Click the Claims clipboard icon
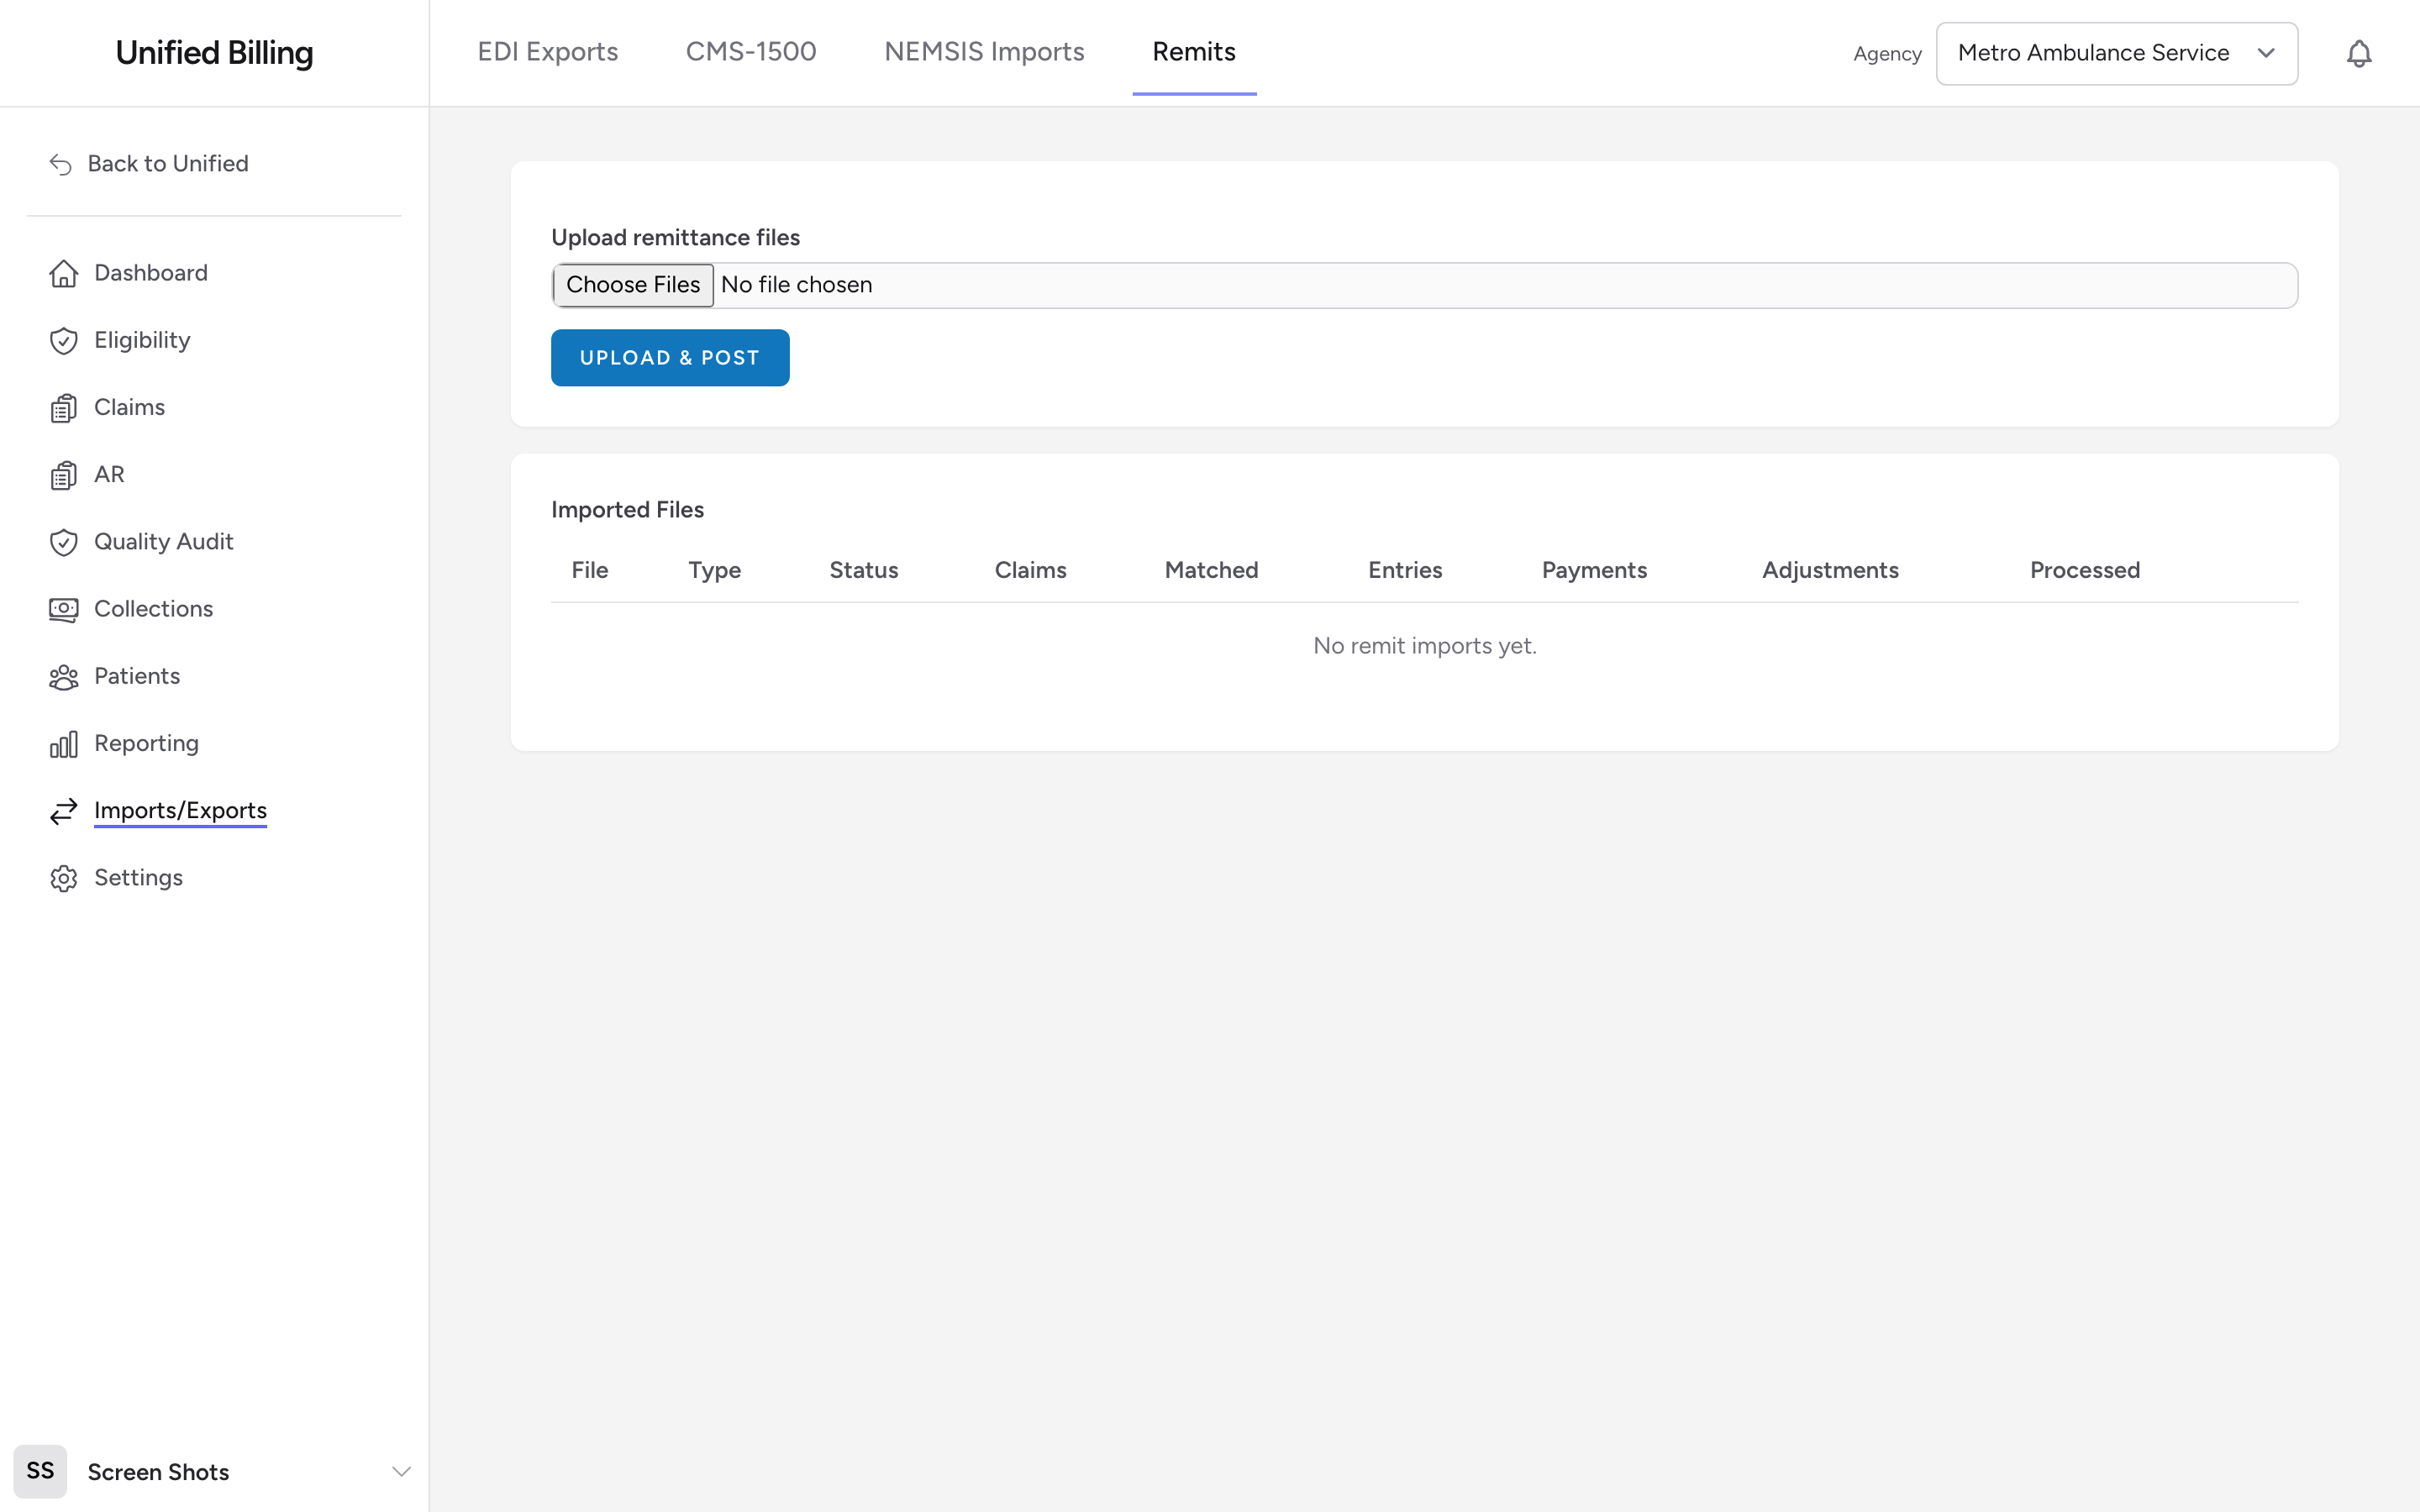Image resolution: width=2420 pixels, height=1512 pixels. click(64, 408)
